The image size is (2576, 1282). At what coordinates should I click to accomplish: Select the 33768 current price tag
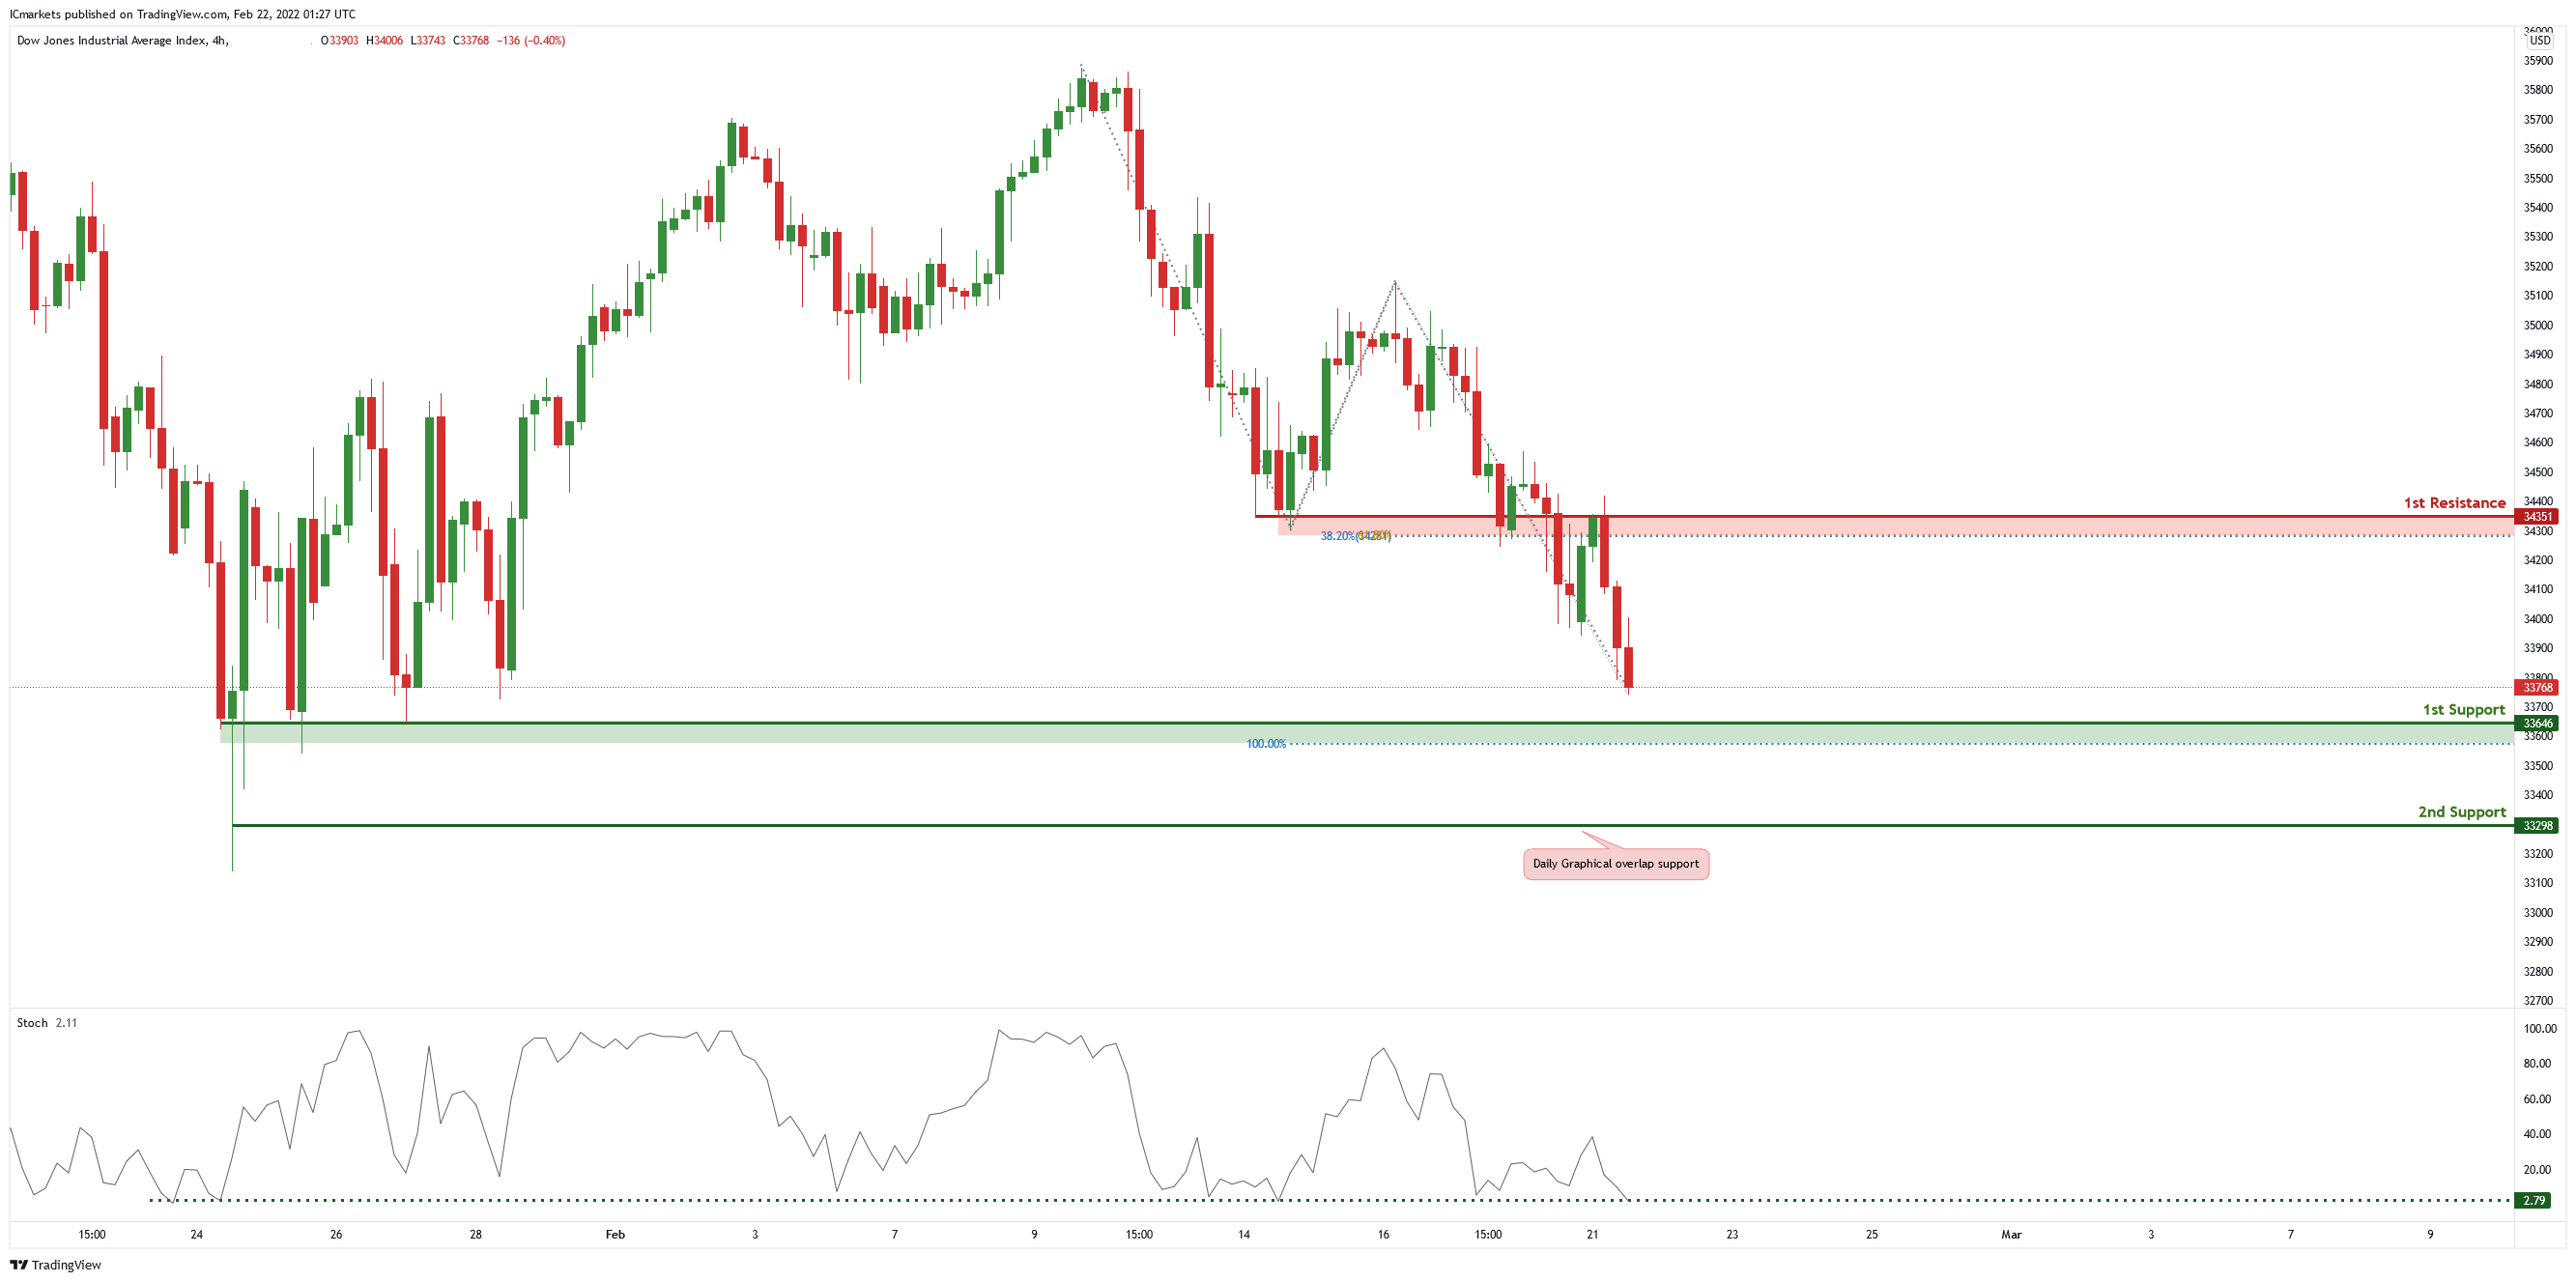(2537, 688)
